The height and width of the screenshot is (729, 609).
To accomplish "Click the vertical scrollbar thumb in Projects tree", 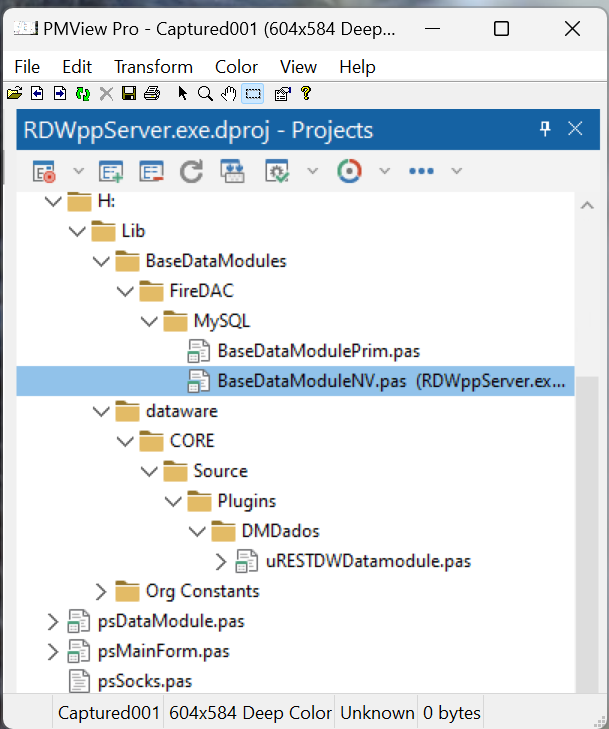I will pos(587,535).
